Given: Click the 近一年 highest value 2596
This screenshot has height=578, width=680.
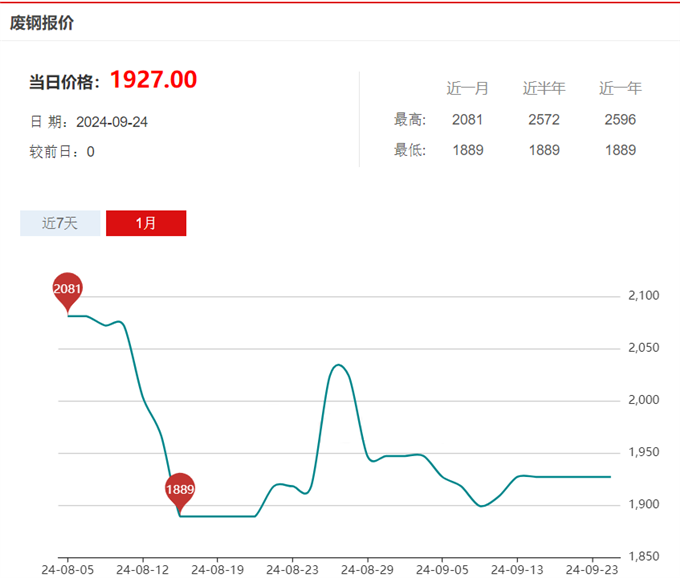Looking at the screenshot, I should (x=620, y=120).
